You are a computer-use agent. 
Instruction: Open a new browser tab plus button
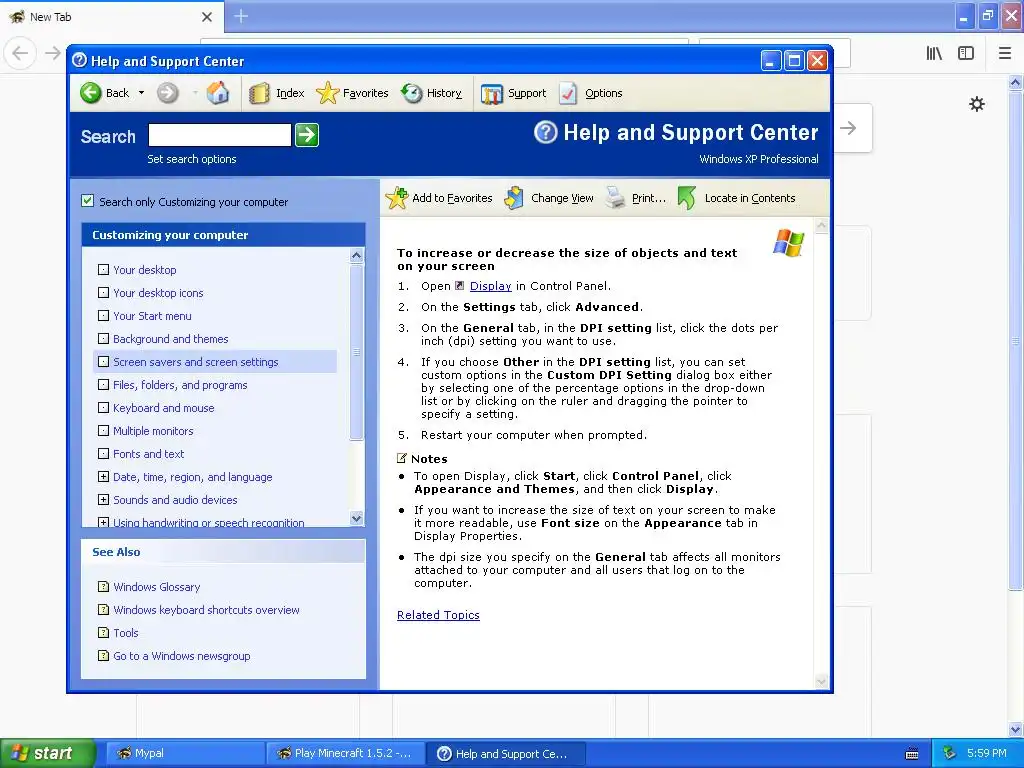pos(241,16)
